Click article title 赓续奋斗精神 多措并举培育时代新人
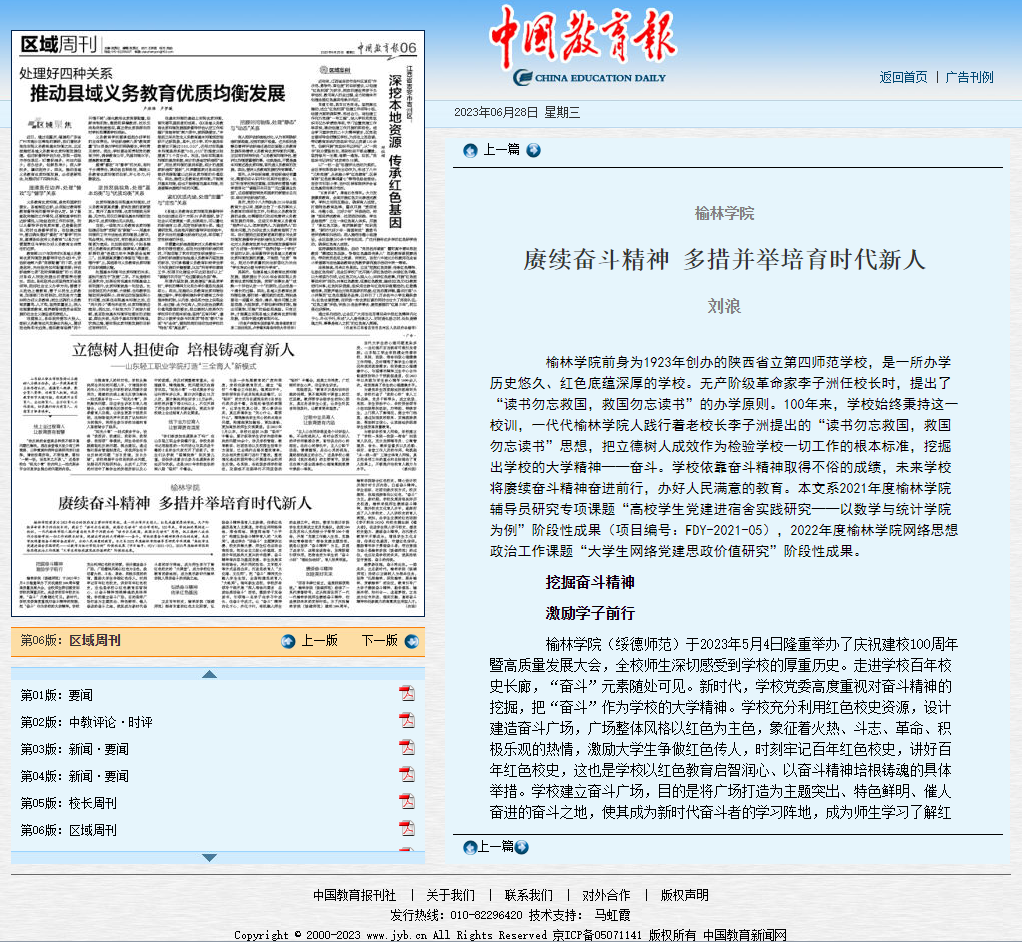 coord(724,259)
